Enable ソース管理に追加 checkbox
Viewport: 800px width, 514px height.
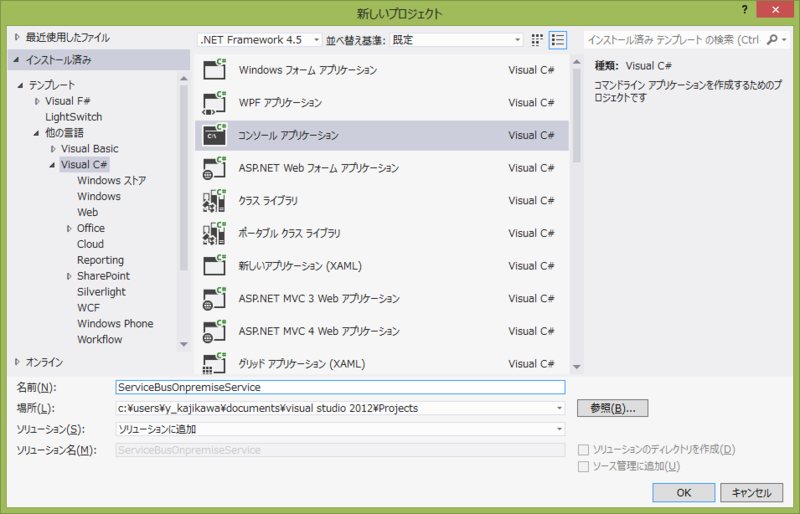(x=583, y=466)
